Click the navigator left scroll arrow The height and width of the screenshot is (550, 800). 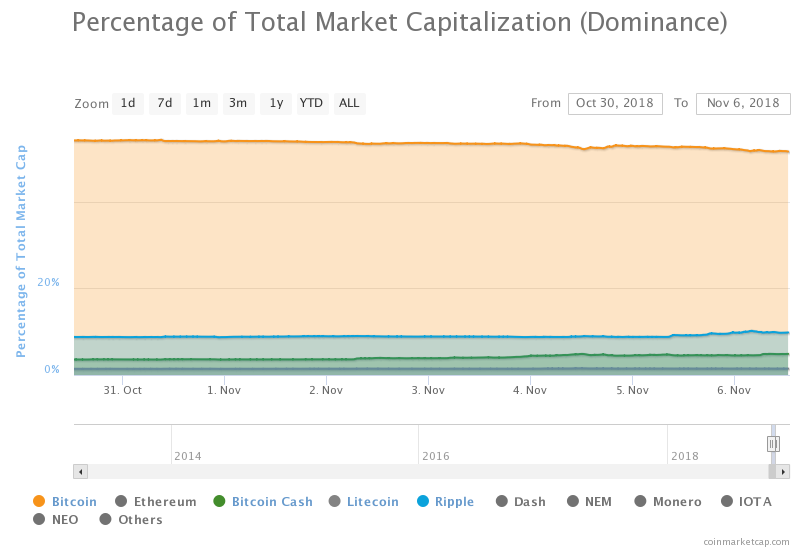pyautogui.click(x=81, y=471)
